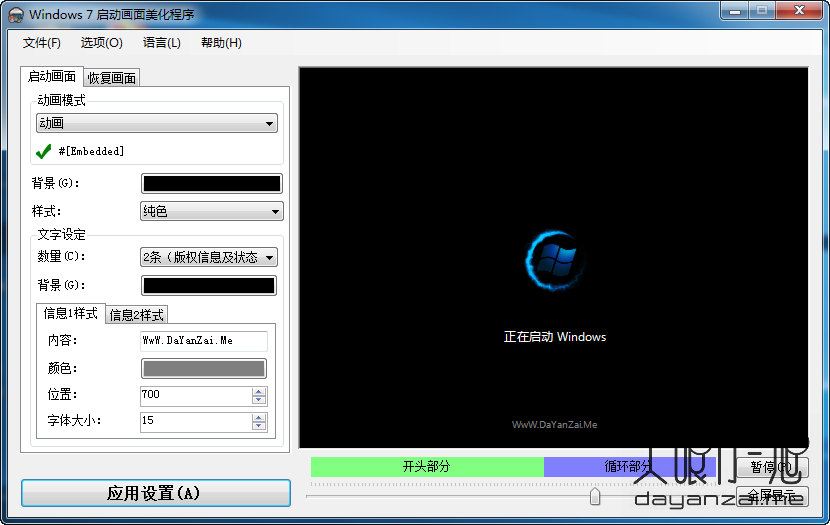
Task: Click the green 开头部分 timeline segment
Action: [x=427, y=466]
